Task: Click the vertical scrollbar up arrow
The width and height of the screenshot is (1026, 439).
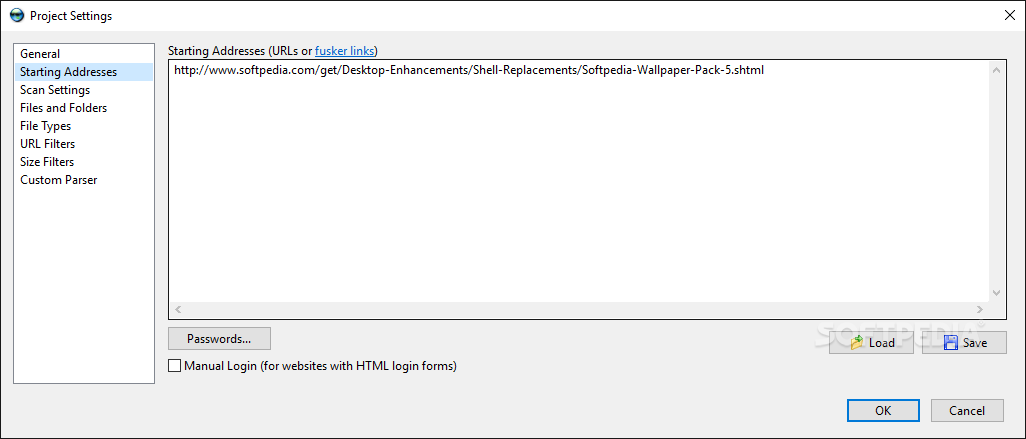Action: (997, 70)
